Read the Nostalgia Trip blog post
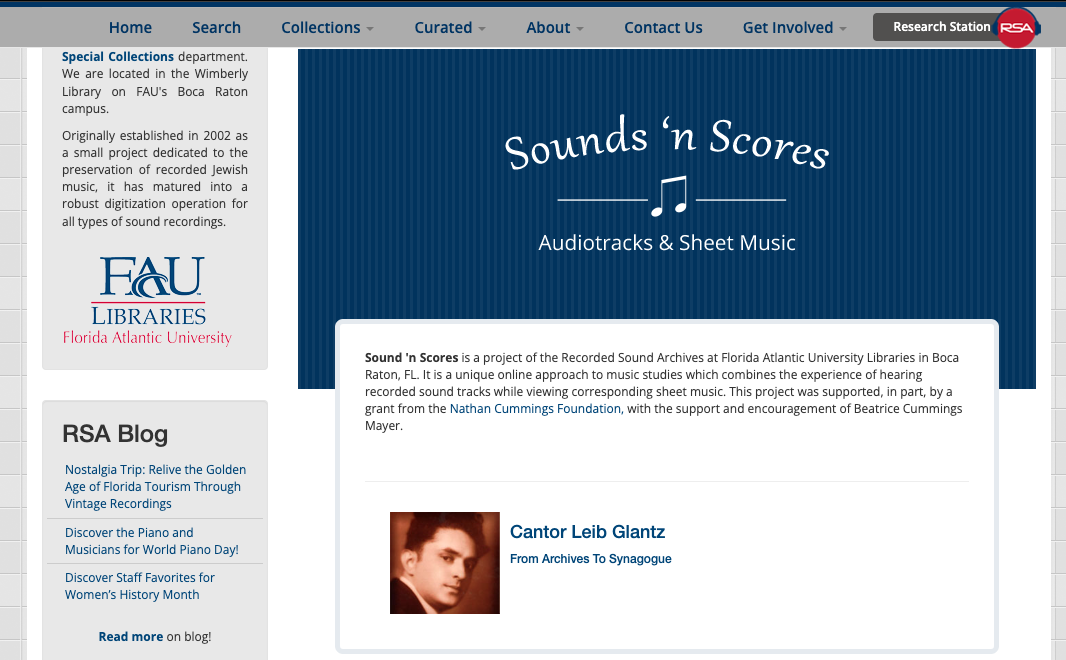Image resolution: width=1066 pixels, height=660 pixels. (x=155, y=486)
